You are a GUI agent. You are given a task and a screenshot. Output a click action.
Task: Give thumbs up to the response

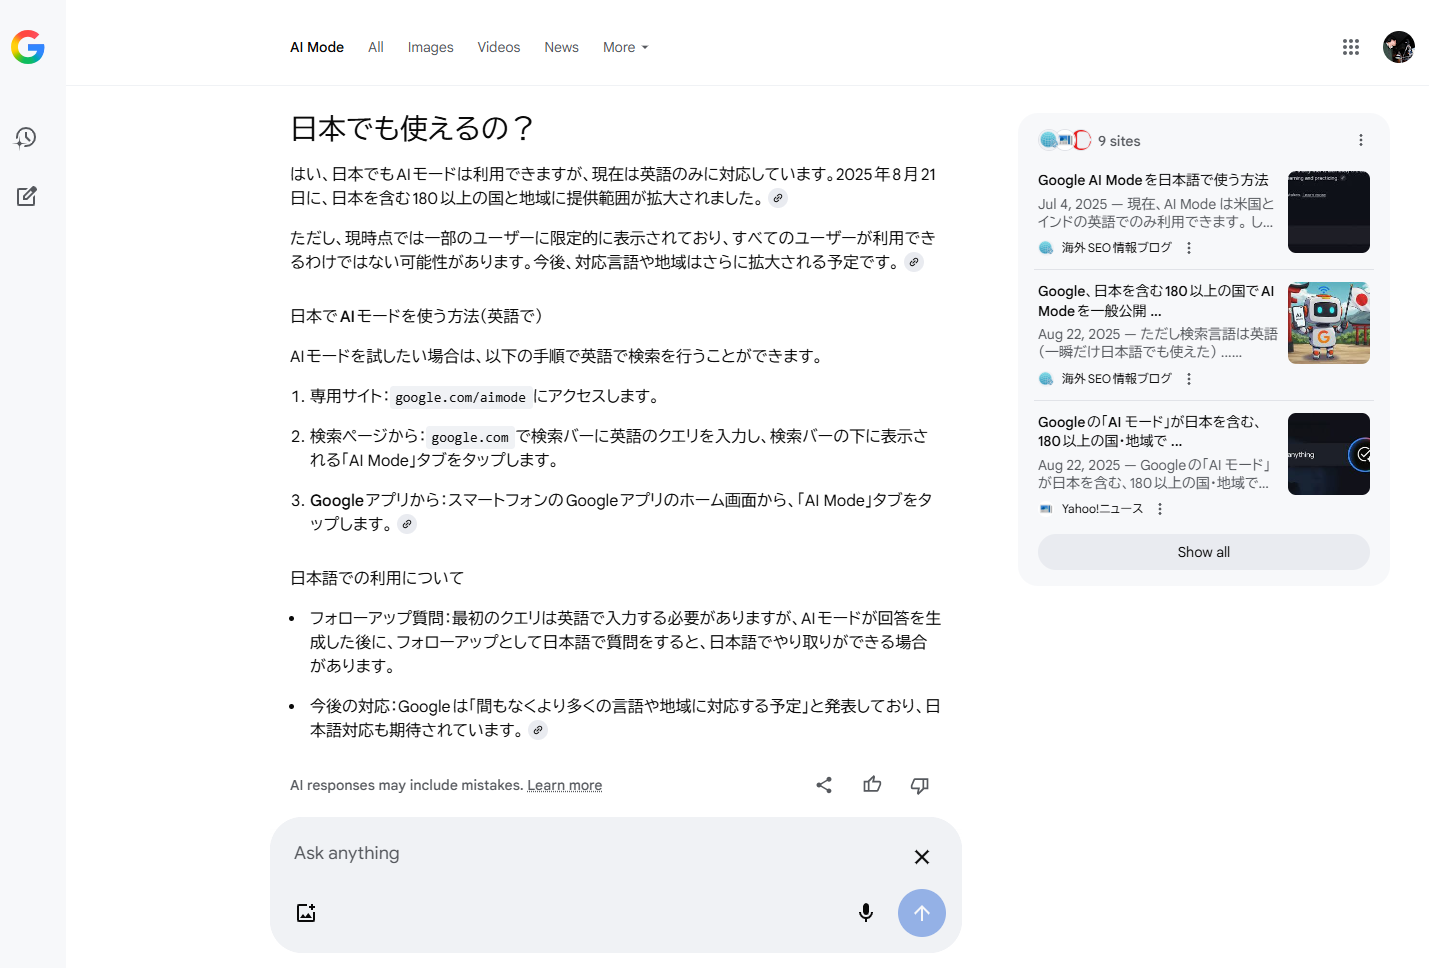pyautogui.click(x=872, y=785)
